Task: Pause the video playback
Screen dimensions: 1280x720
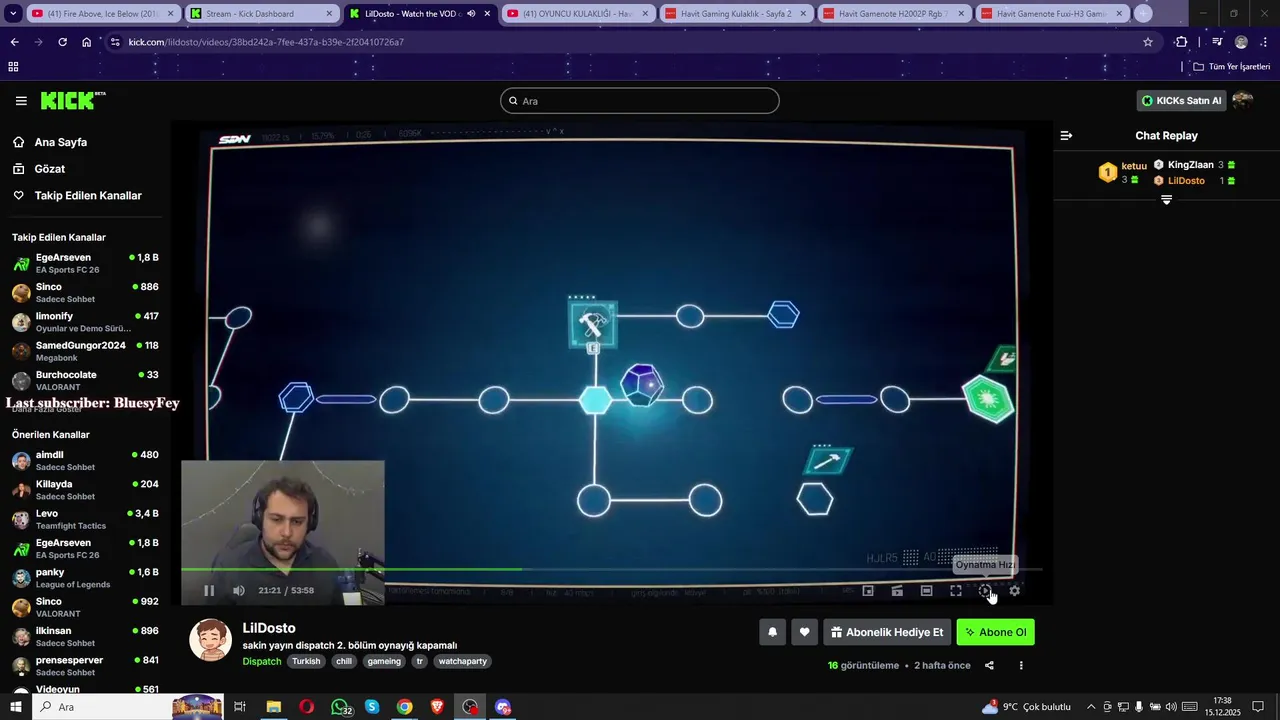Action: pyautogui.click(x=209, y=590)
